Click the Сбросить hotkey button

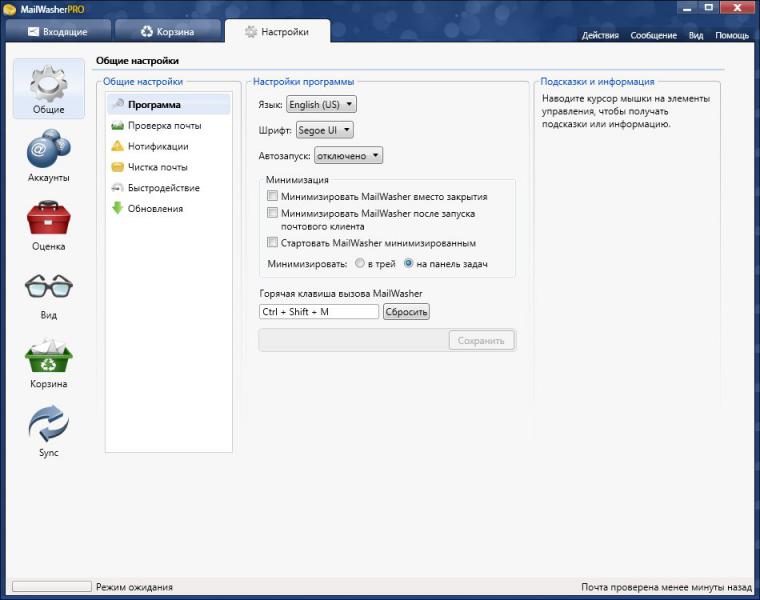(x=406, y=312)
